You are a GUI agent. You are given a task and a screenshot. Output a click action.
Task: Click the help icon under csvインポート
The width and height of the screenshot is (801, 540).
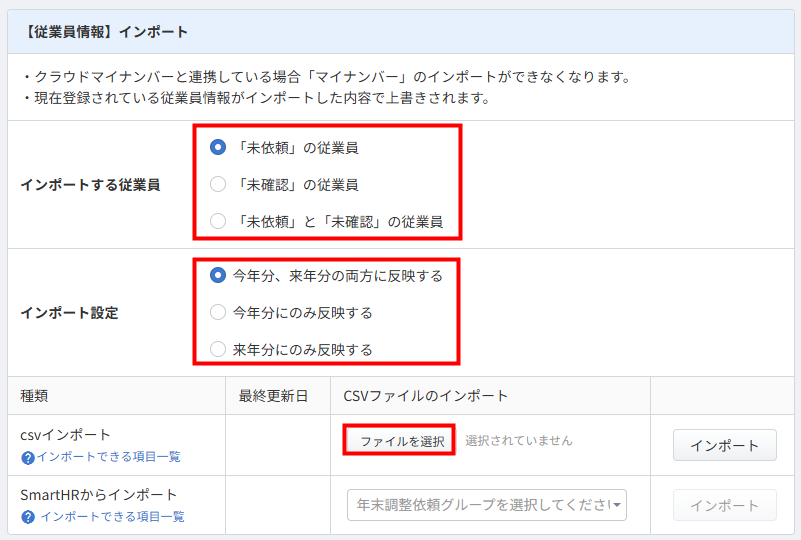28,457
